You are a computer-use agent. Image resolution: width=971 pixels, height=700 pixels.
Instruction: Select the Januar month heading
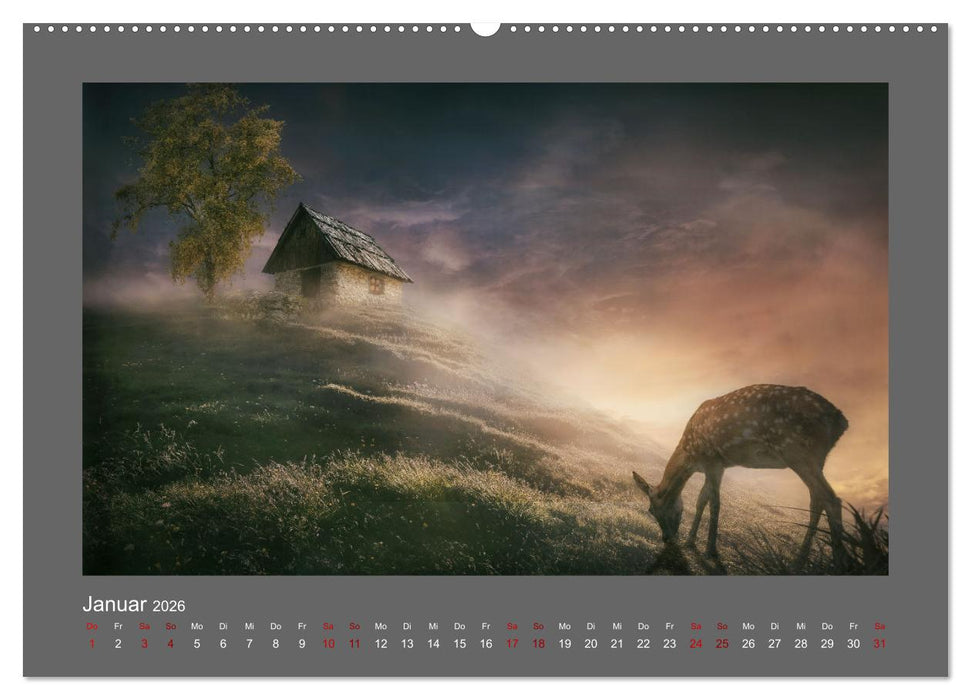coord(114,605)
